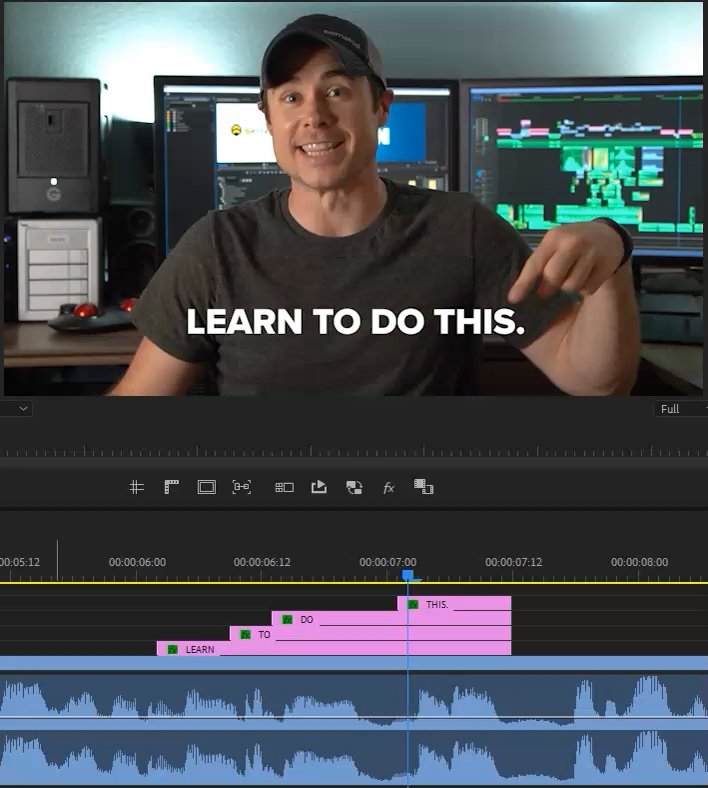Toggle the Safe Margins rectangle button
The image size is (708, 788).
tap(206, 487)
